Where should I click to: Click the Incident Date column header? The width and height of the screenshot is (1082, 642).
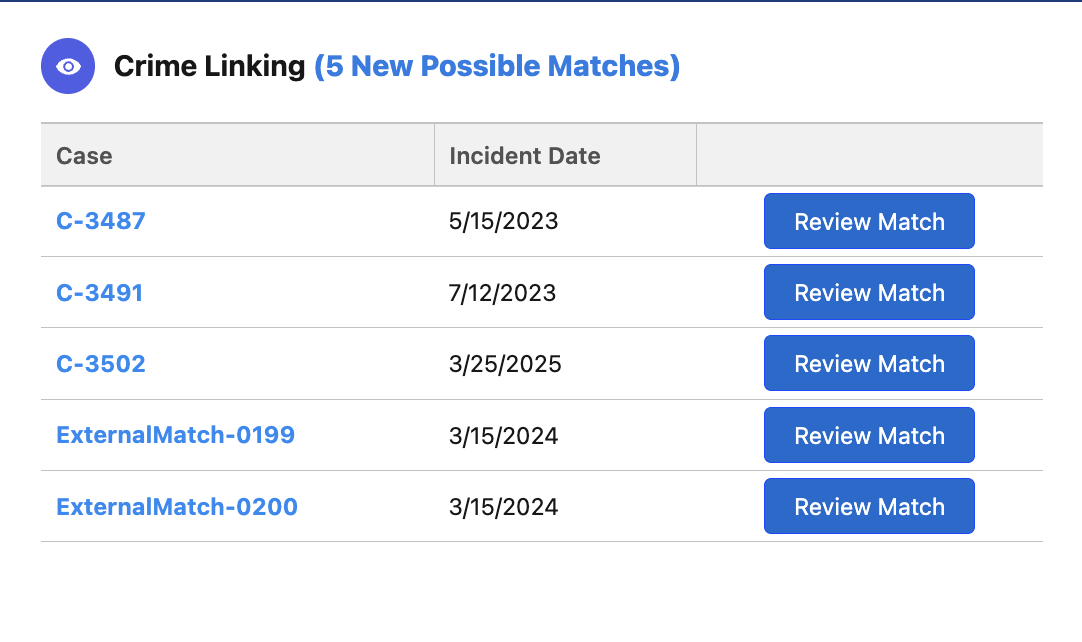click(525, 156)
